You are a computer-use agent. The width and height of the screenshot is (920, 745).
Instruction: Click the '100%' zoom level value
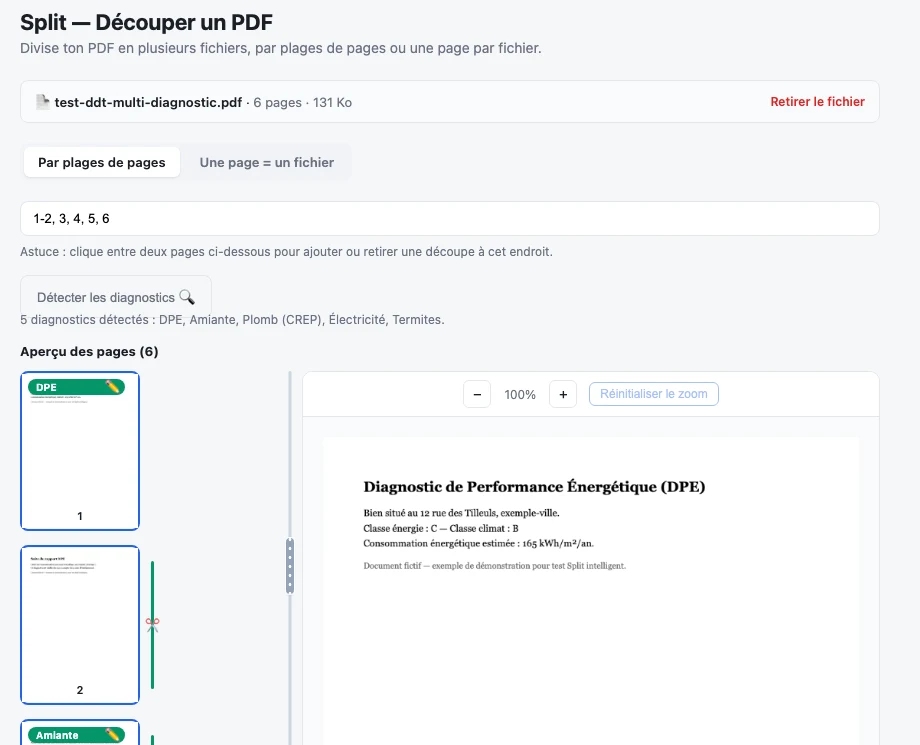click(520, 395)
